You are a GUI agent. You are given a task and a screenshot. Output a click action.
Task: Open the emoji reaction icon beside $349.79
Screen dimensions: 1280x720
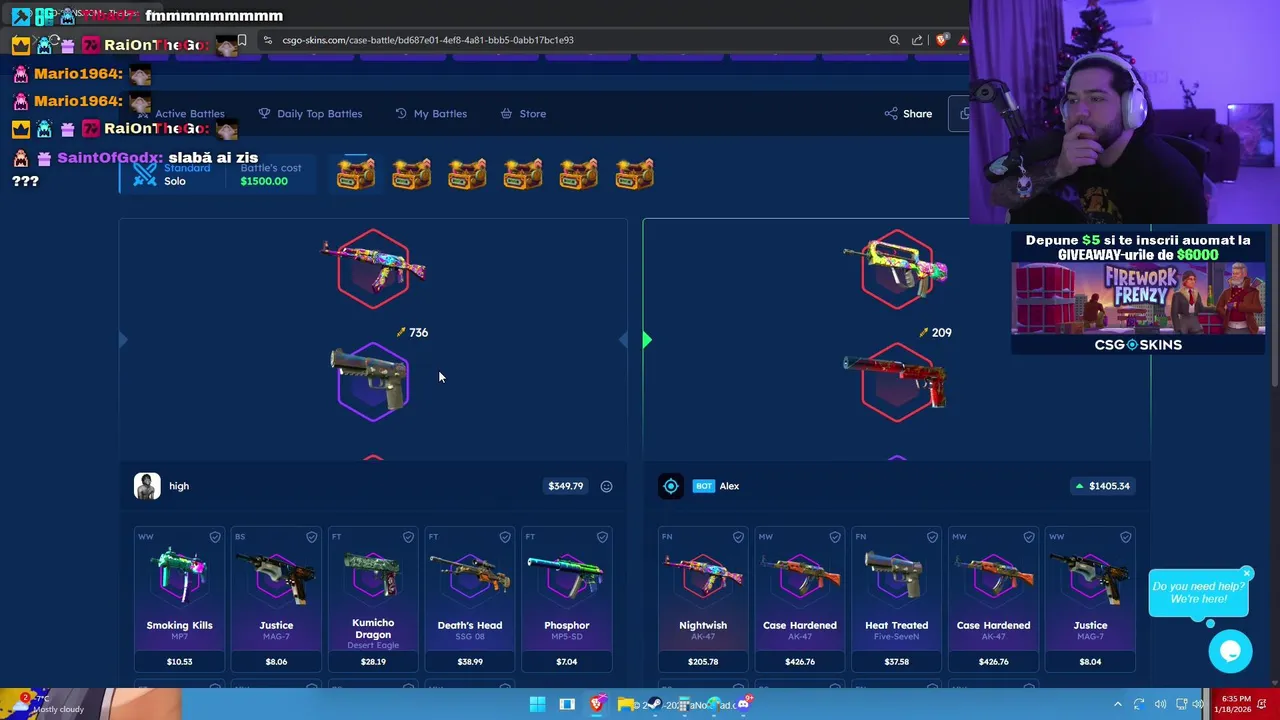[606, 486]
